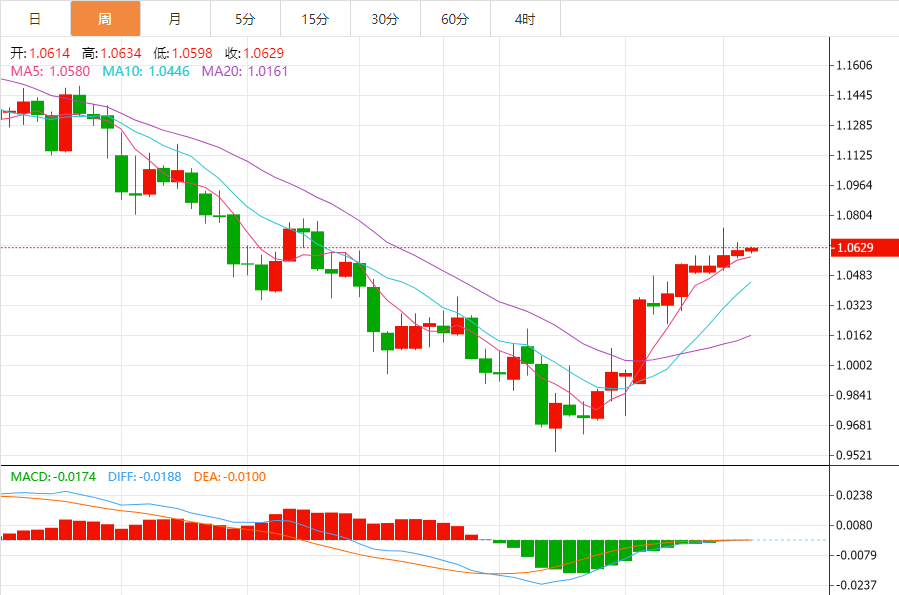Image resolution: width=899 pixels, height=595 pixels.
Task: Click the 1.0002 price axis label
Action: tap(854, 365)
